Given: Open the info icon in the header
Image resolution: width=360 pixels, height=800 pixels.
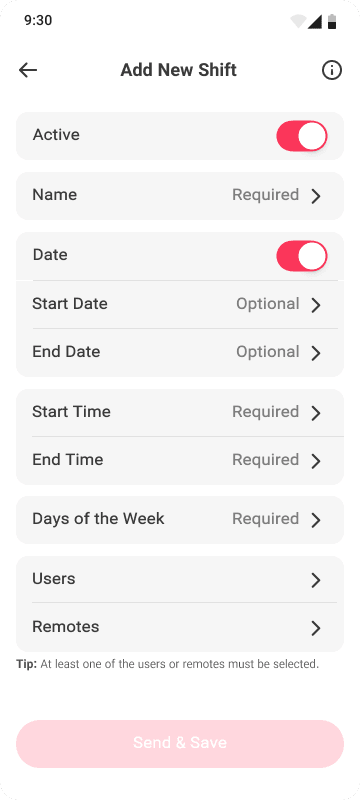Looking at the screenshot, I should pyautogui.click(x=332, y=70).
